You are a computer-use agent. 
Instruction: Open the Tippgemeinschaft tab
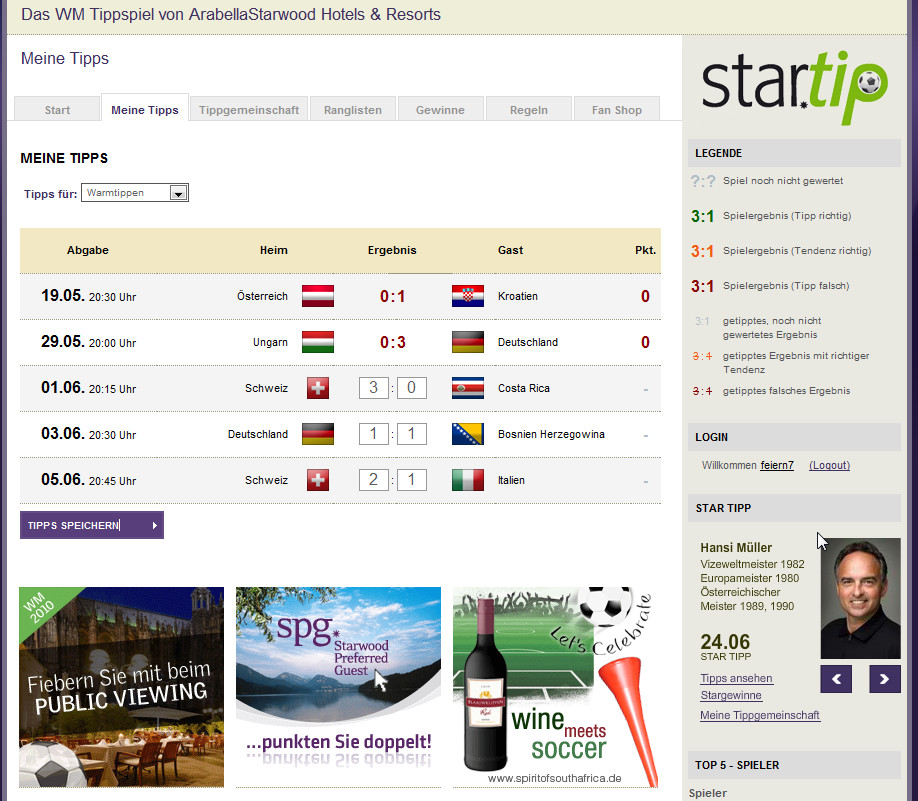249,109
